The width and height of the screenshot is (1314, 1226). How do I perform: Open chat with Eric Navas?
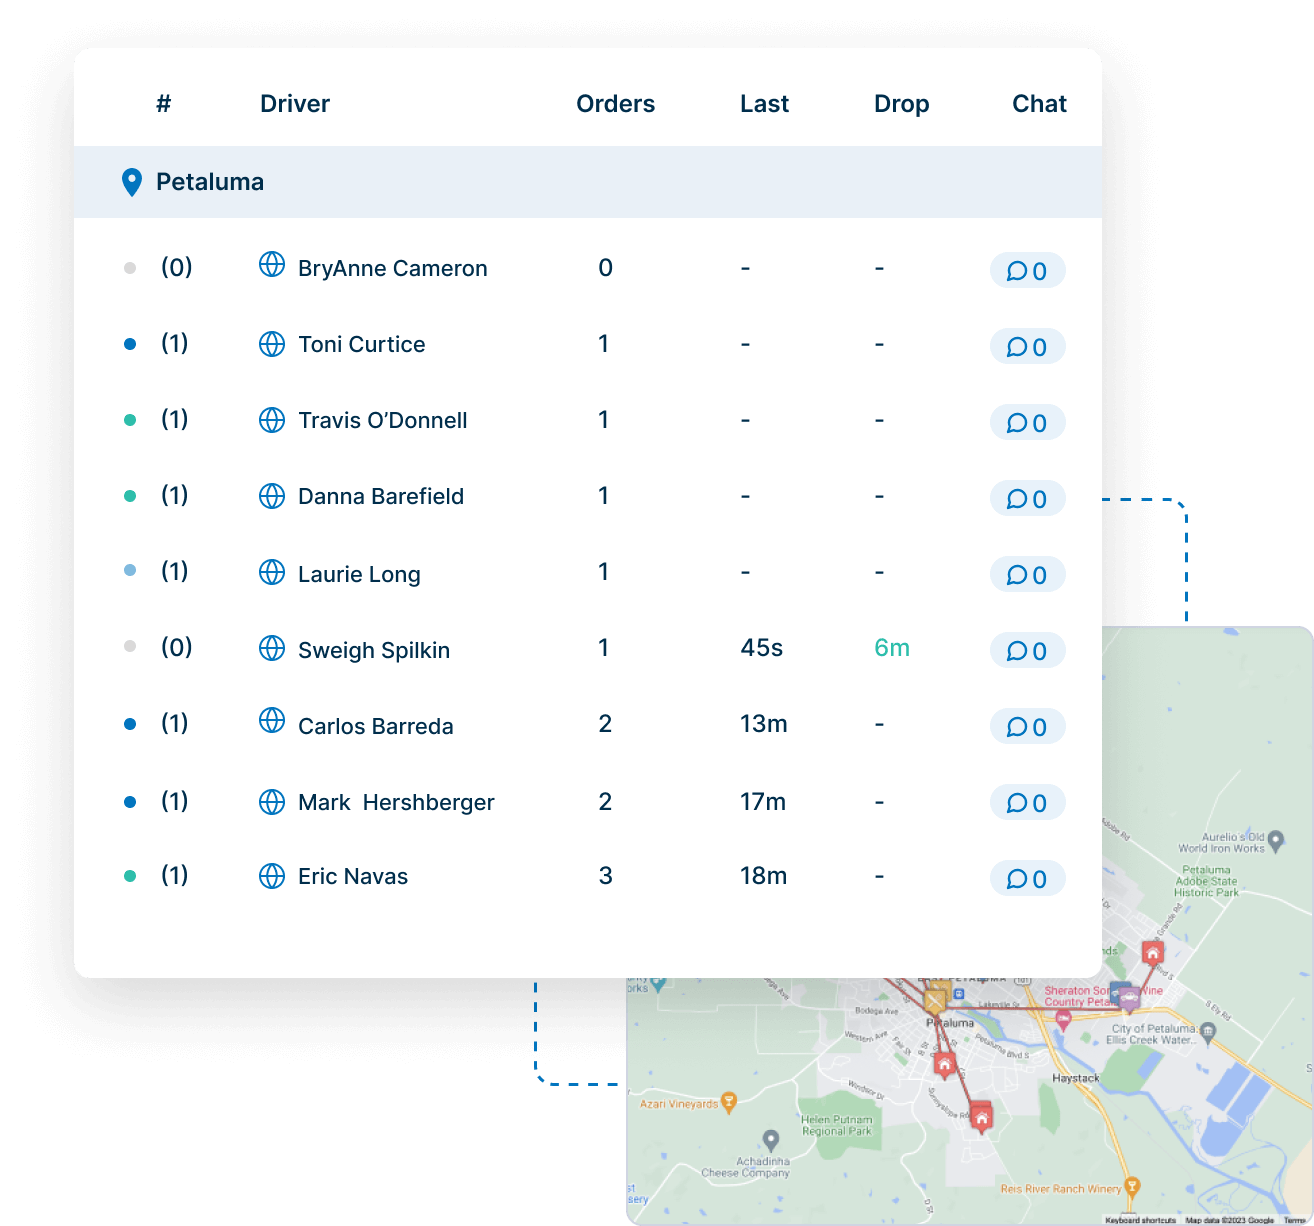pyautogui.click(x=1027, y=879)
